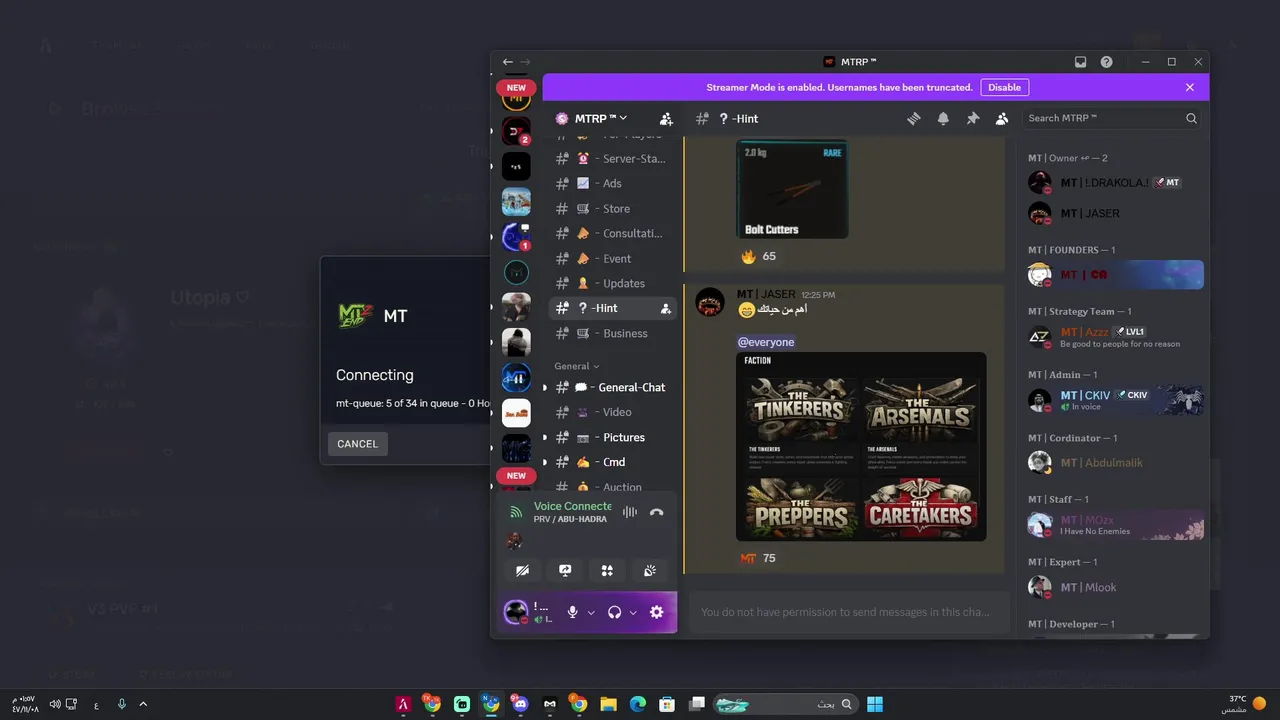Open headphone output options arrow
This screenshot has width=1280, height=720.
pos(633,612)
